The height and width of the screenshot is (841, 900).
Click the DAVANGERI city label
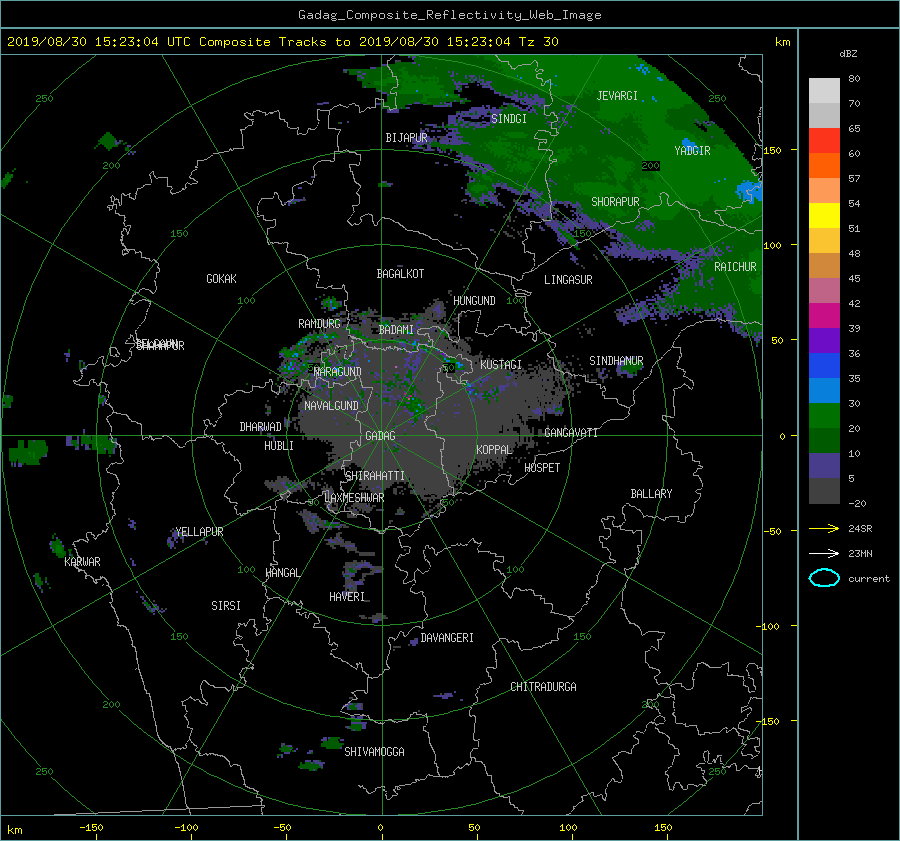(447, 638)
